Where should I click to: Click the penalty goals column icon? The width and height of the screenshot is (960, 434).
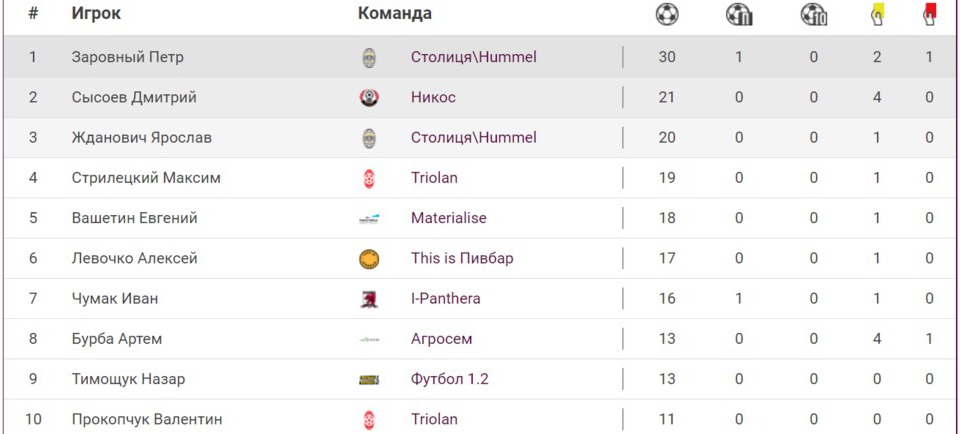(x=739, y=14)
